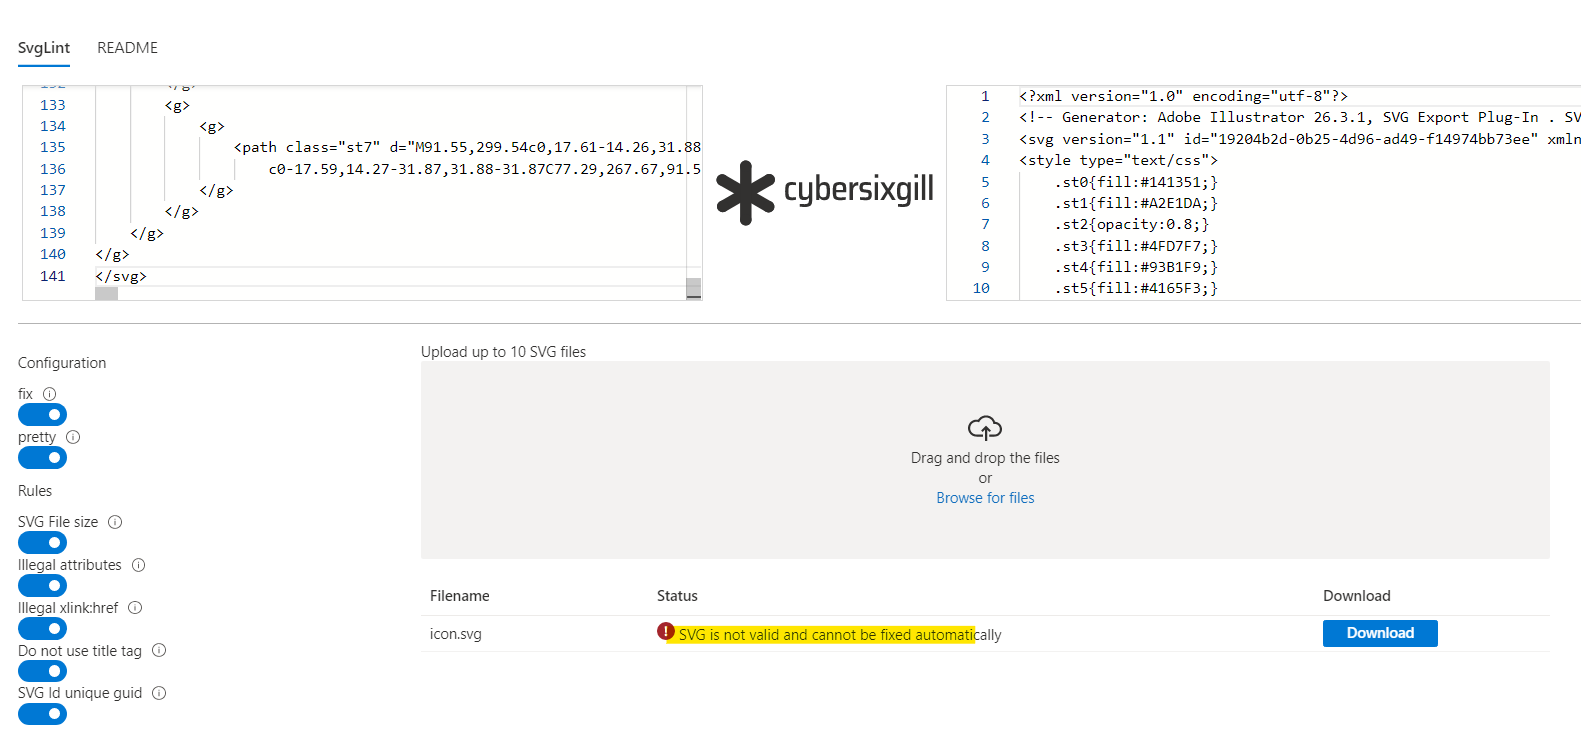This screenshot has height=736, width=1581.
Task: Click the left editor vertical scrollbar thumb
Action: (x=693, y=288)
